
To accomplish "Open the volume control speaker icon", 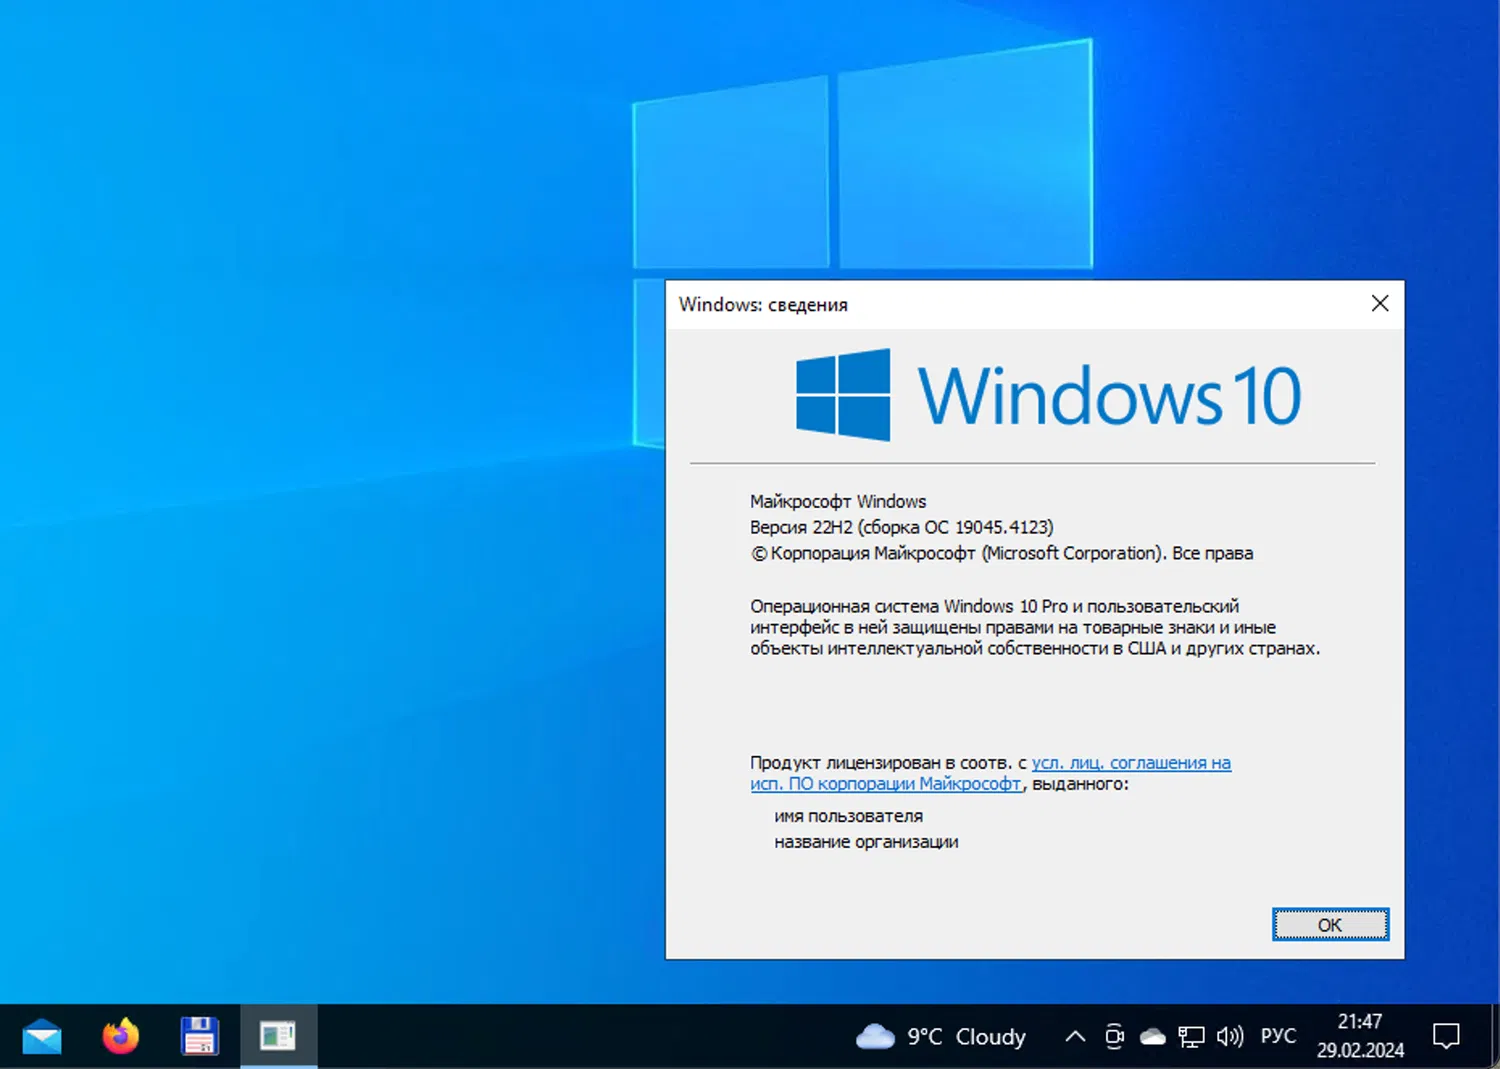I will (1229, 1037).
